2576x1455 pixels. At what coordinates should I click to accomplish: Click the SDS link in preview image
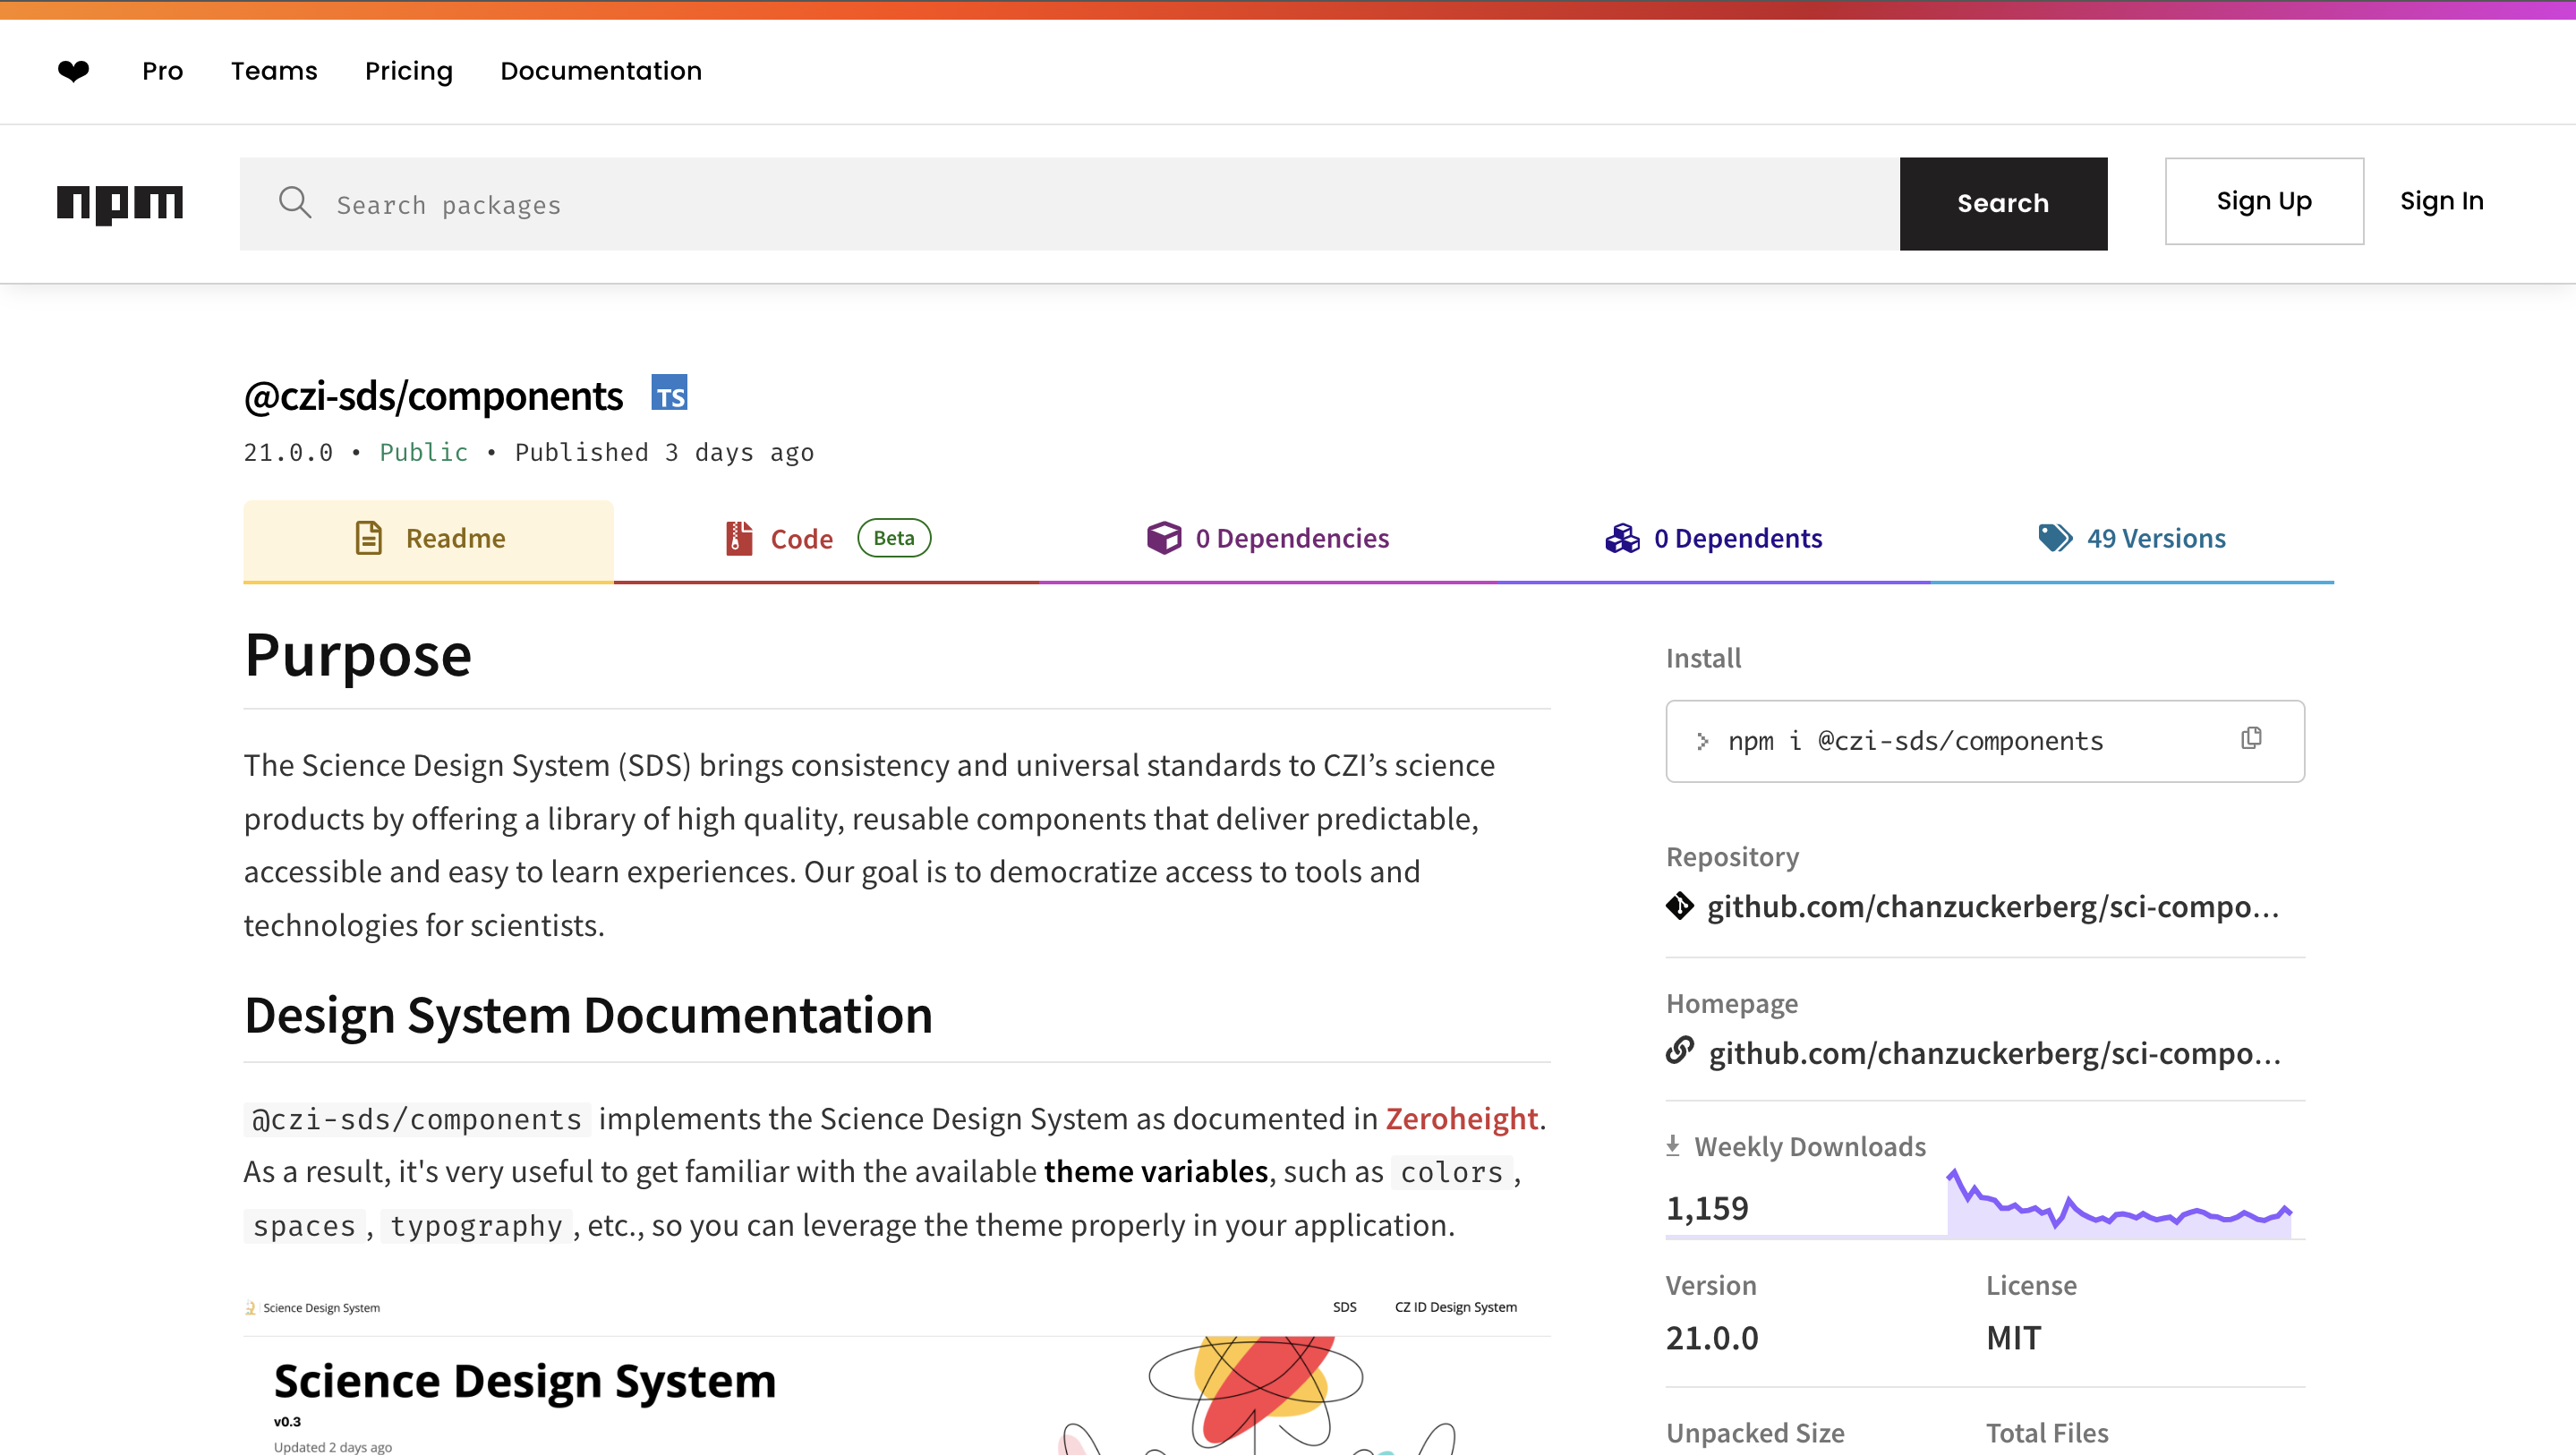(x=1344, y=1307)
